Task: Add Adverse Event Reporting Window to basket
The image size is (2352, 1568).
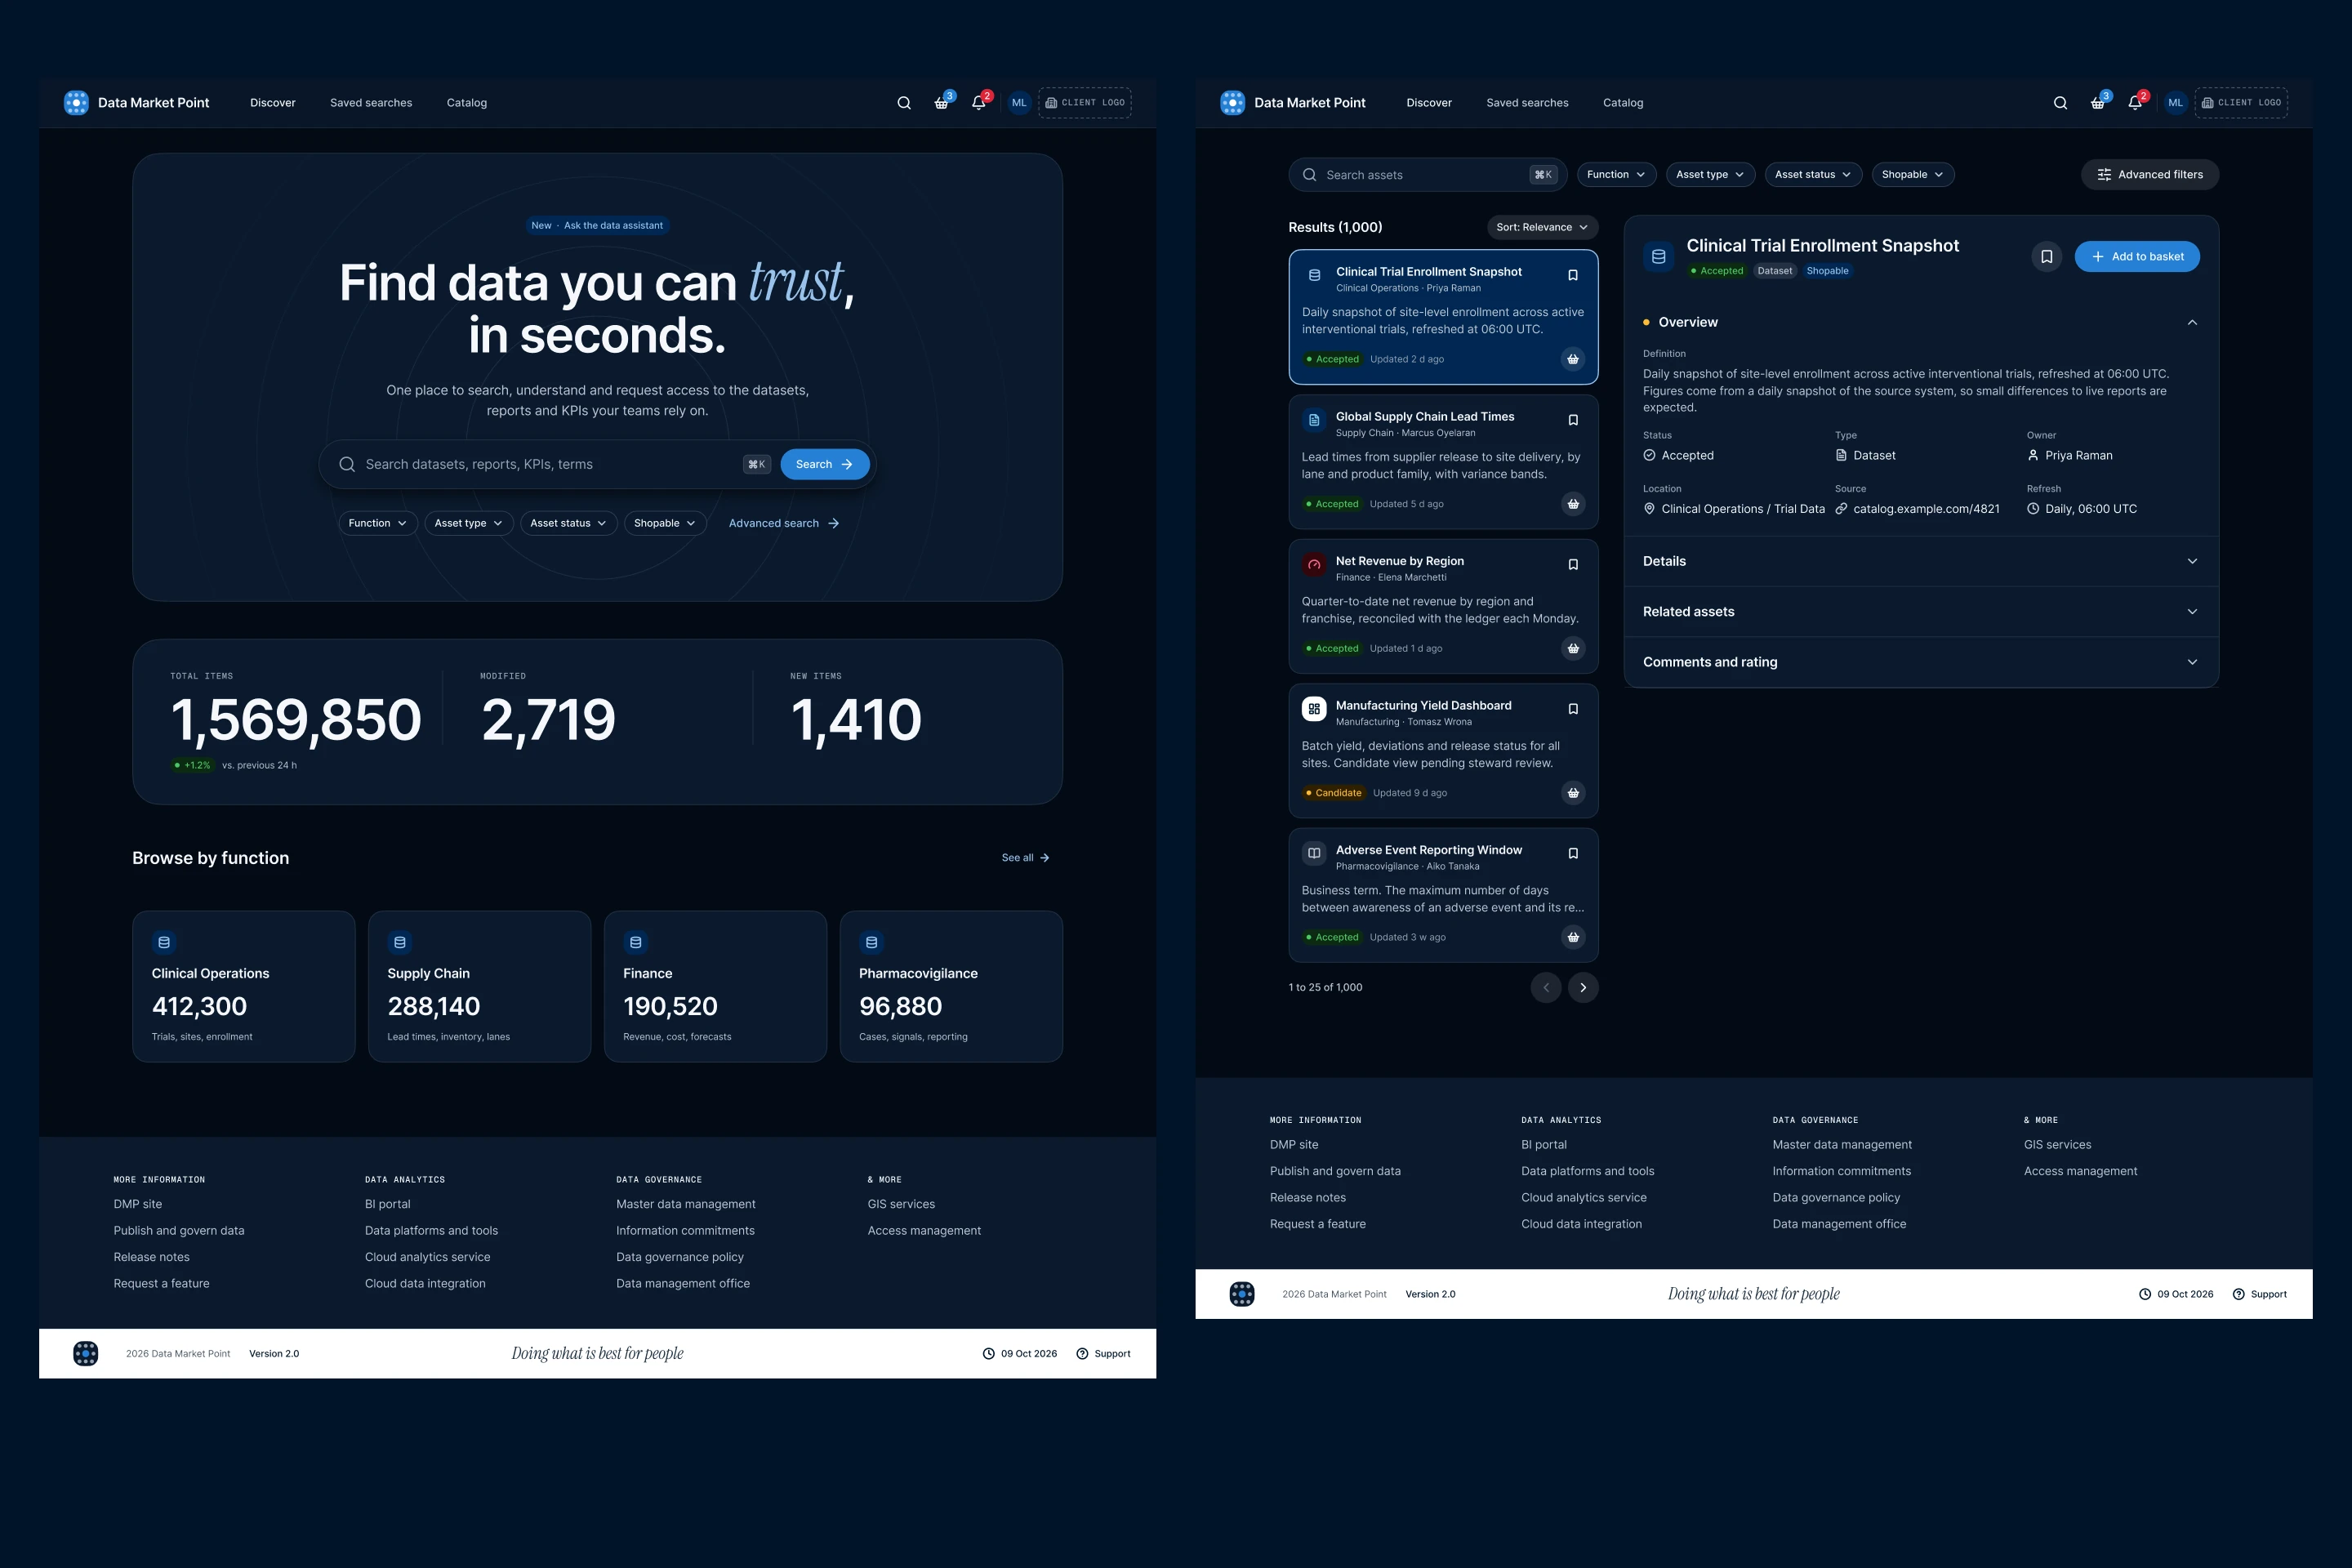Action: [x=1573, y=937]
